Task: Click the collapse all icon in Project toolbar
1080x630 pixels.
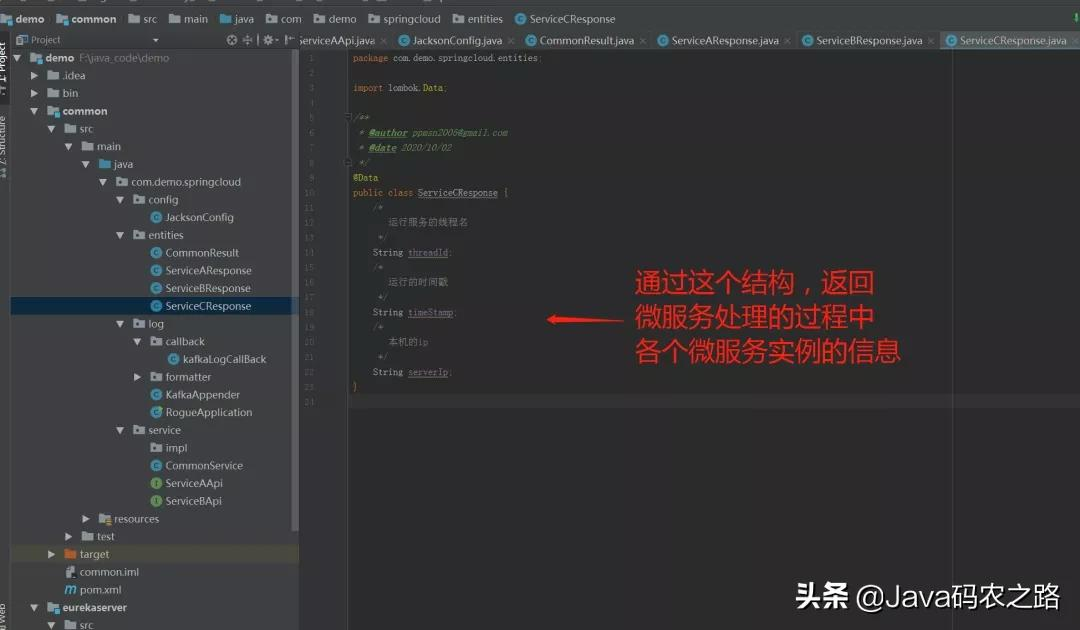Action: [x=247, y=40]
